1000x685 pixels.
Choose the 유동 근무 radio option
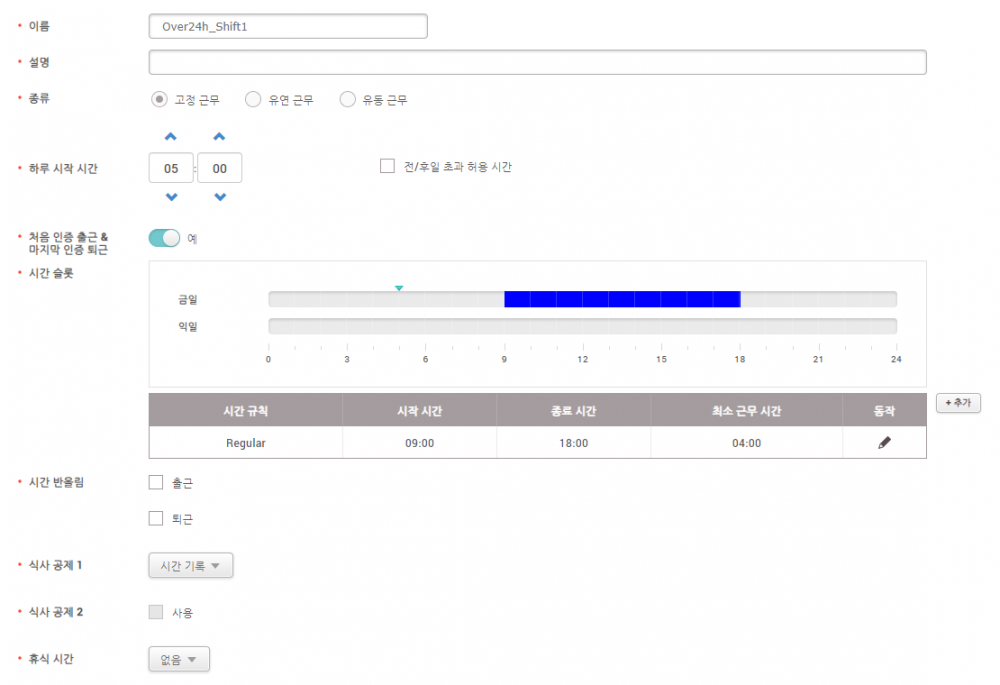tap(348, 99)
